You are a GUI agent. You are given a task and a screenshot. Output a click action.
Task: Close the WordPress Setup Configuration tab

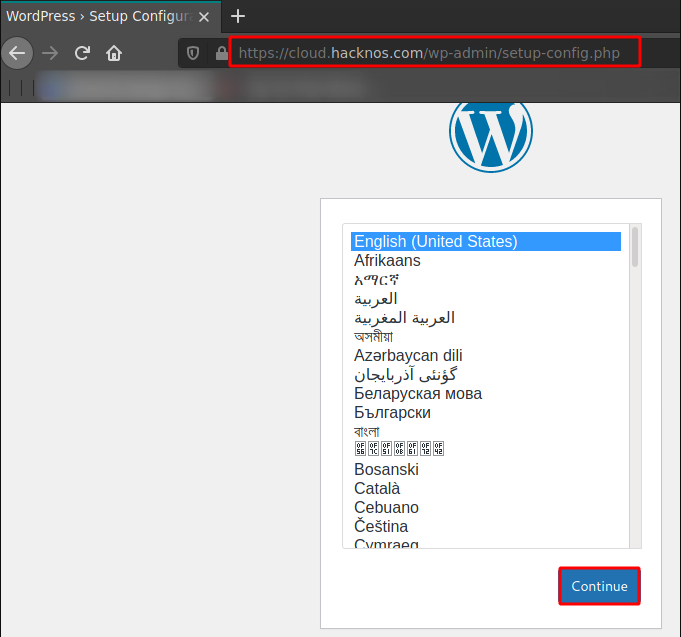point(204,17)
